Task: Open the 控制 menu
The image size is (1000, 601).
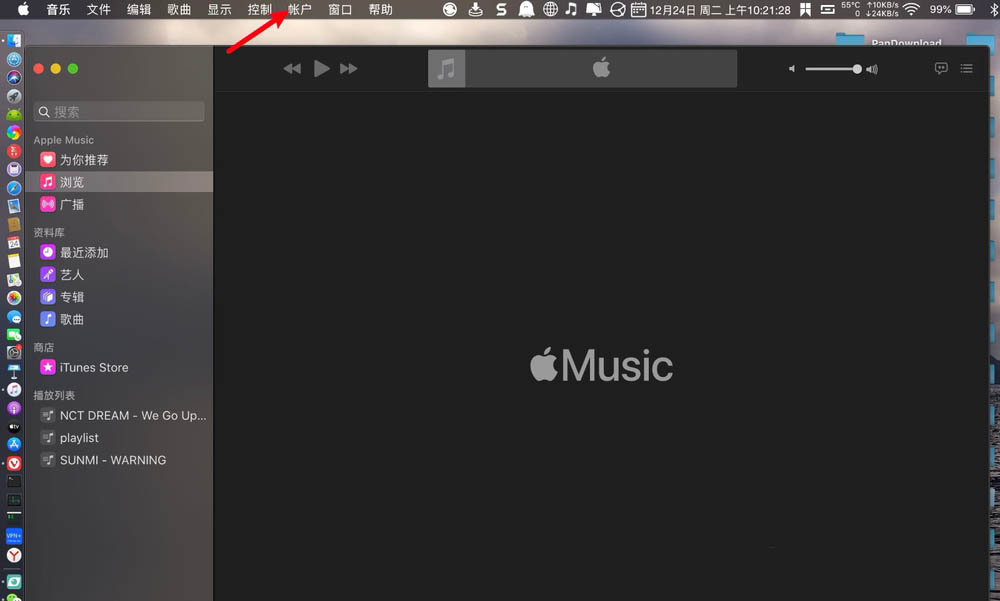Action: 260,10
